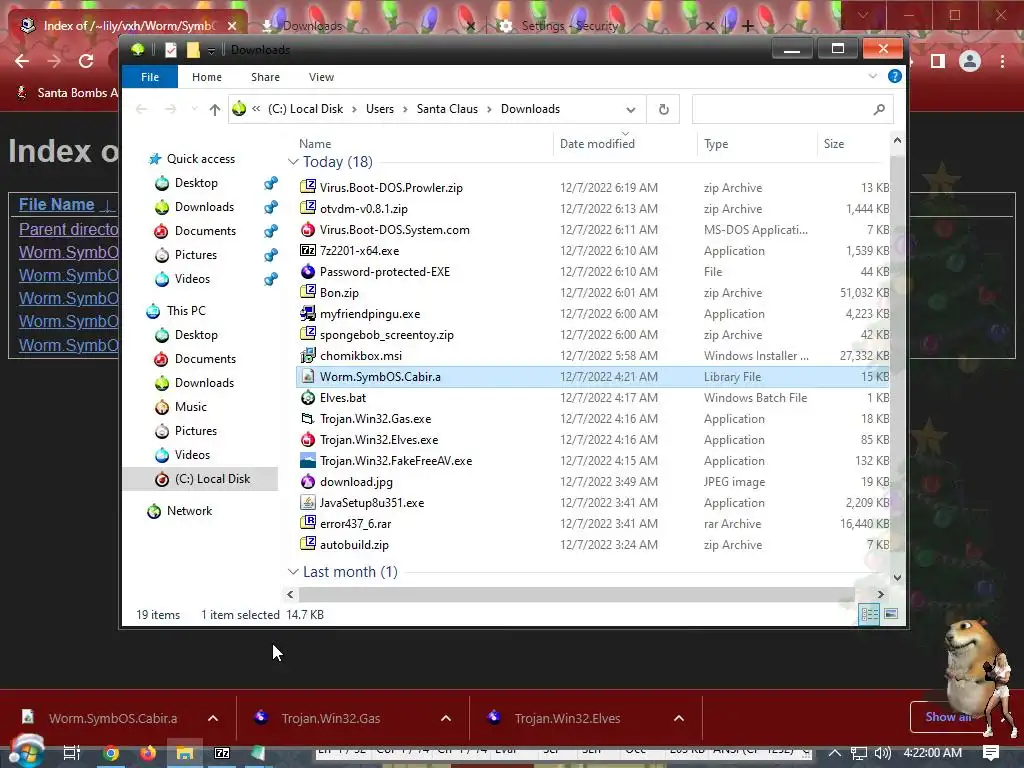Select Documents under Quick access
The height and width of the screenshot is (768, 1024).
click(x=205, y=231)
